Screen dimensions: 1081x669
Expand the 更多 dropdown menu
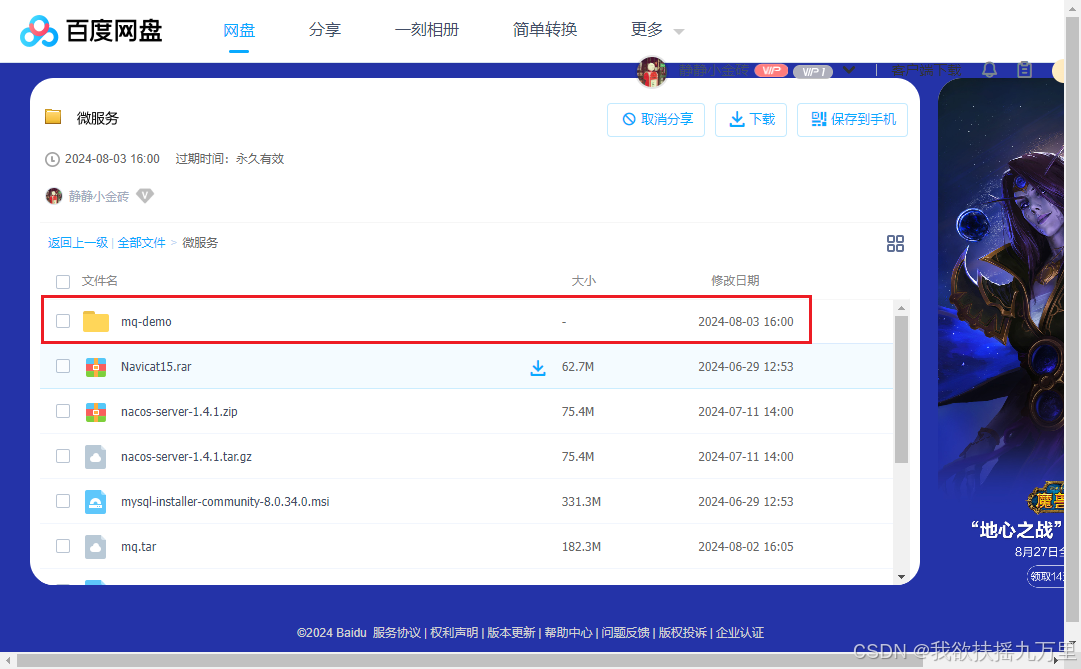pos(657,30)
